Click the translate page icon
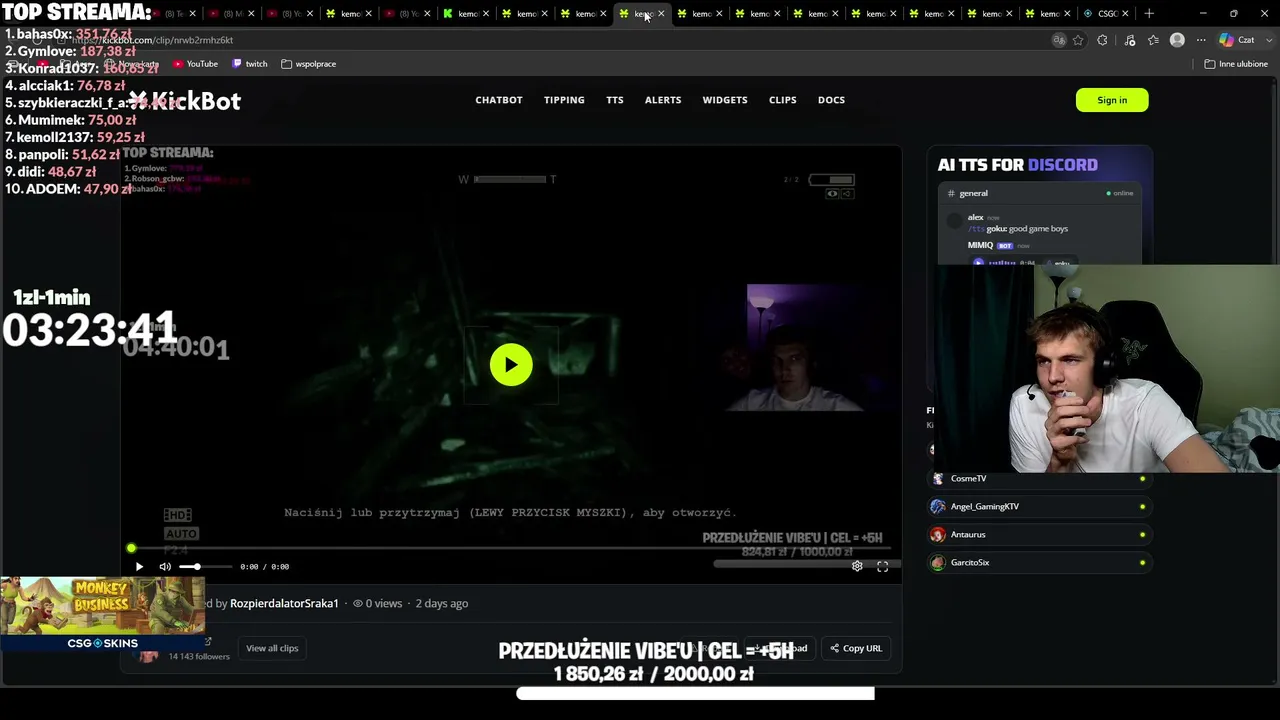 (1059, 40)
